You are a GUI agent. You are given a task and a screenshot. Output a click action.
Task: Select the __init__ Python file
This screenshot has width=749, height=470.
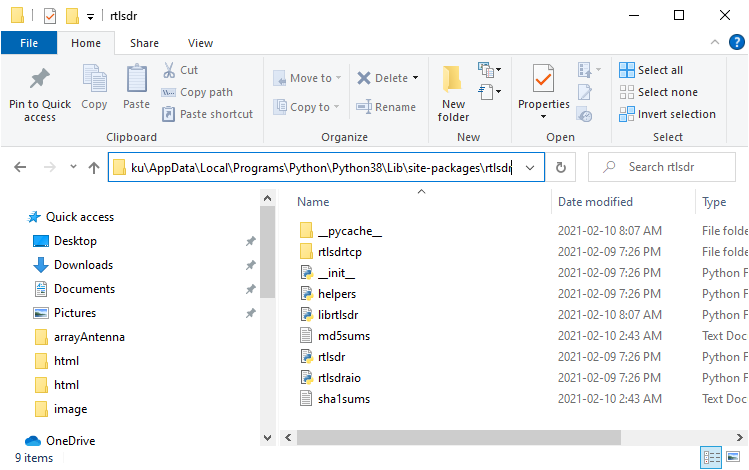coord(336,273)
